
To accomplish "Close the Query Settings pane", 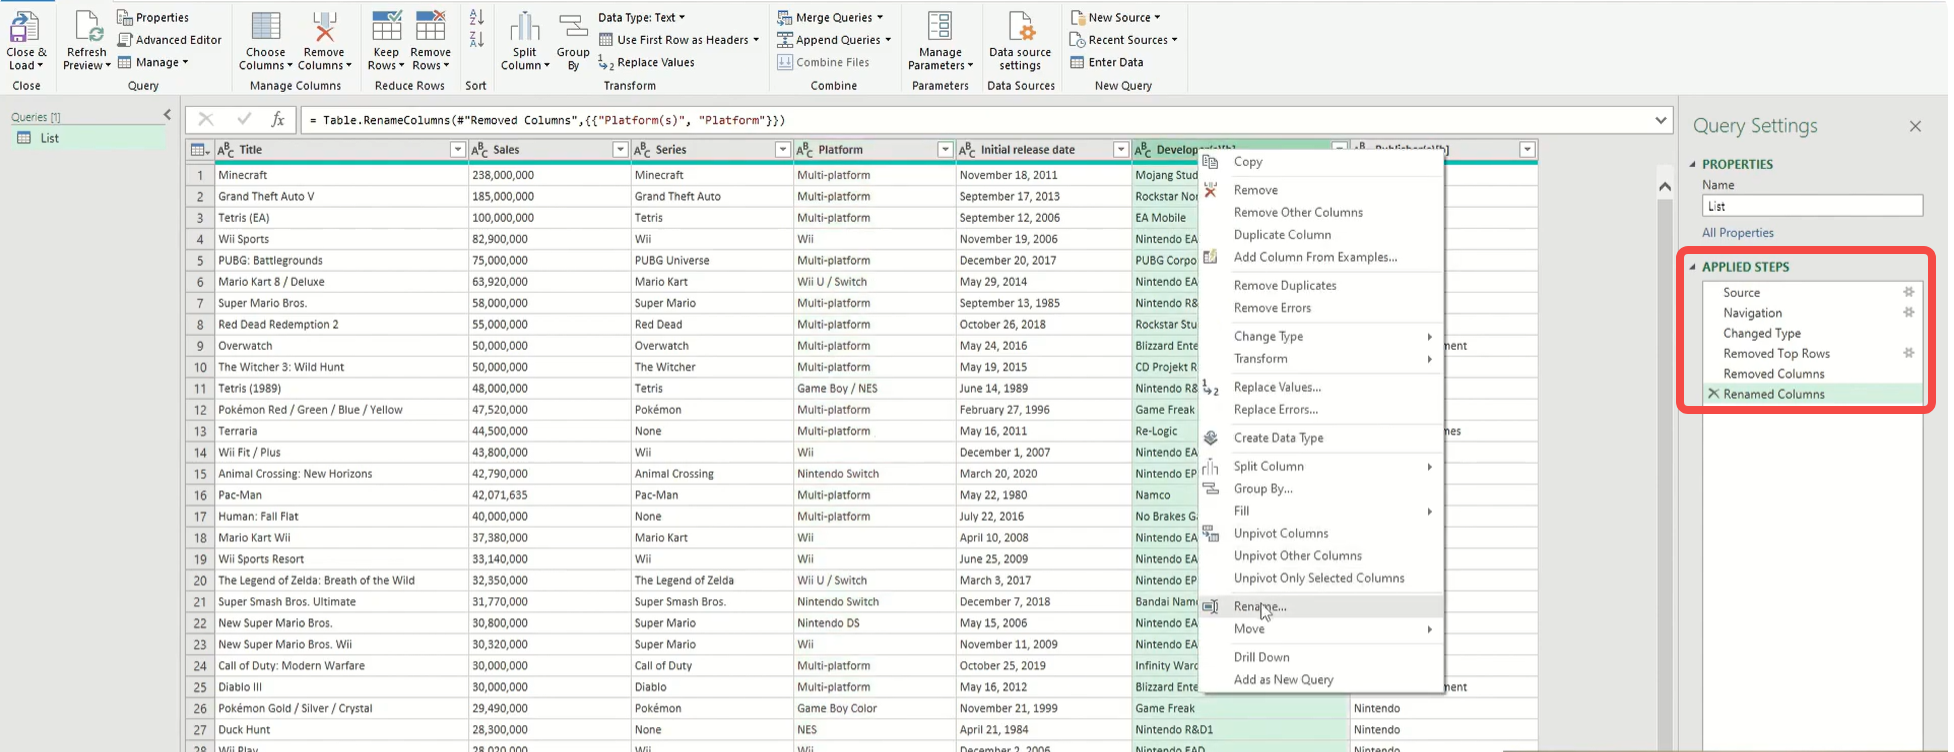I will pos(1915,126).
